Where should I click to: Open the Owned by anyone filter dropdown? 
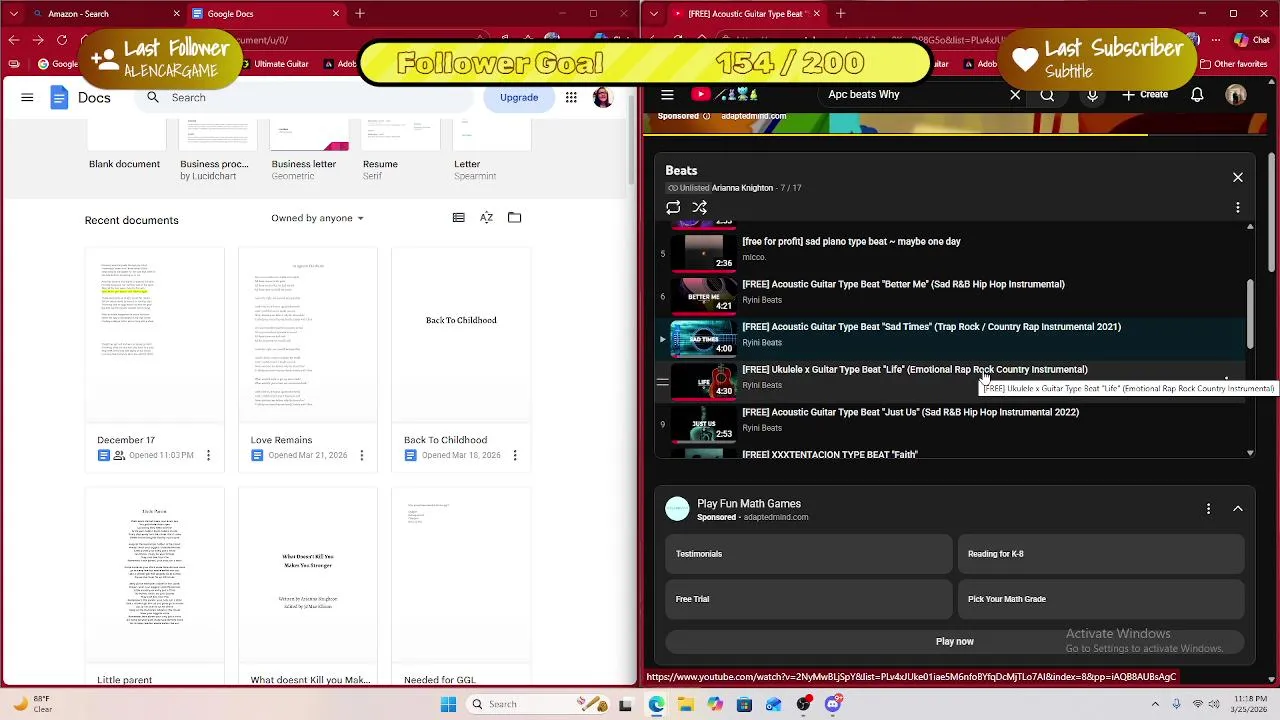[x=317, y=218]
